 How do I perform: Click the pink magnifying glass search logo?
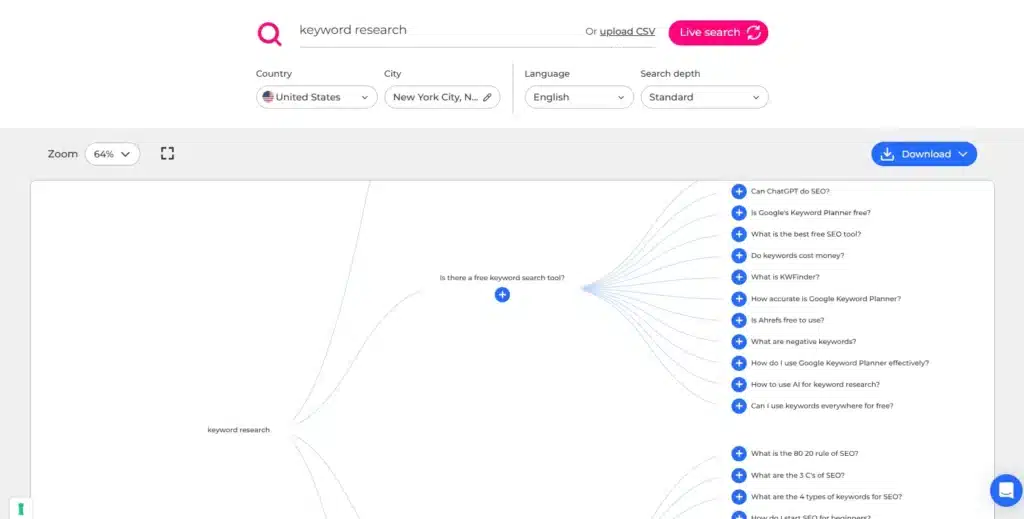[269, 33]
